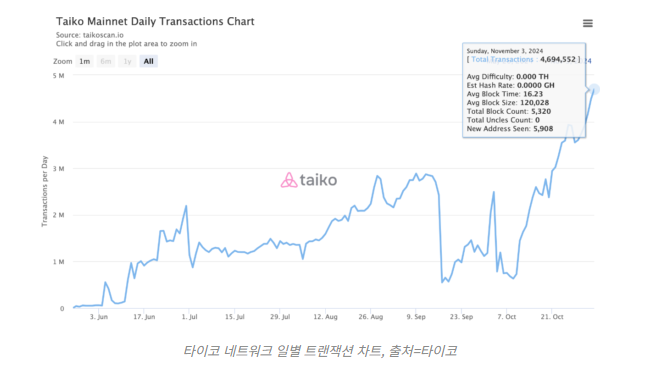
Task: Open the chart hamburger context menu
Action: (587, 23)
